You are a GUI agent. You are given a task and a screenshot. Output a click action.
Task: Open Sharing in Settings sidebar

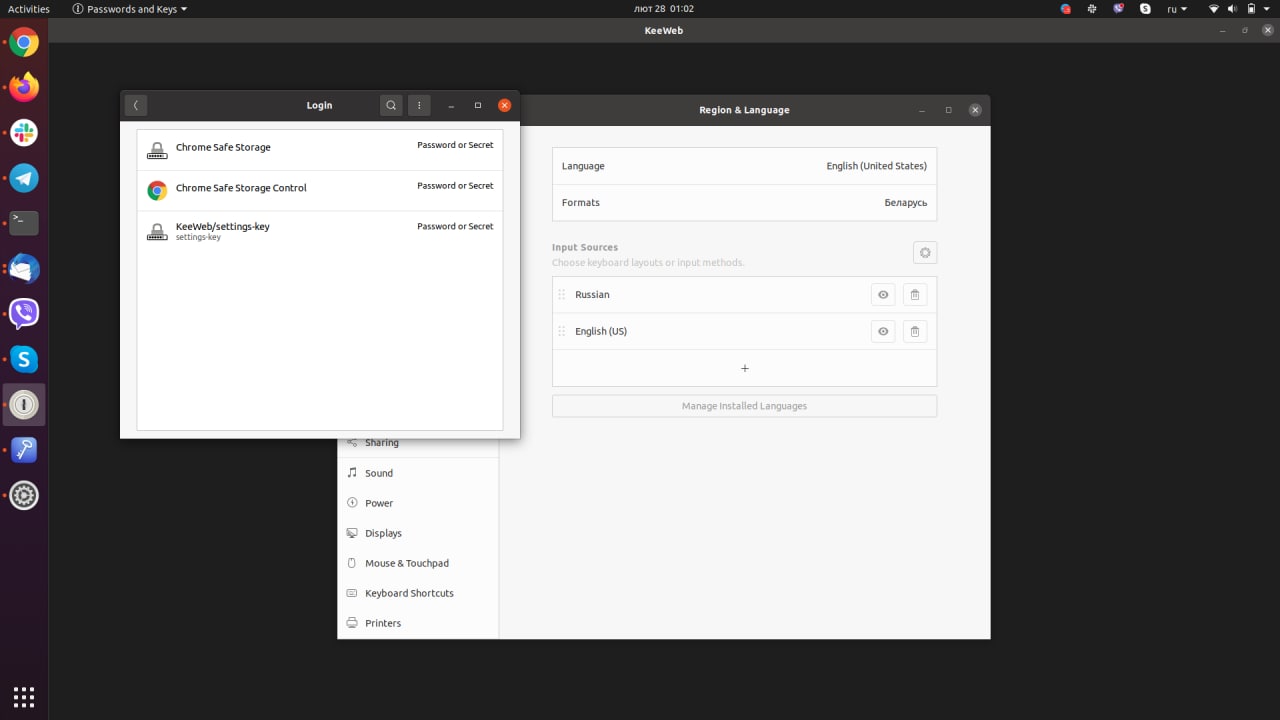(418, 443)
